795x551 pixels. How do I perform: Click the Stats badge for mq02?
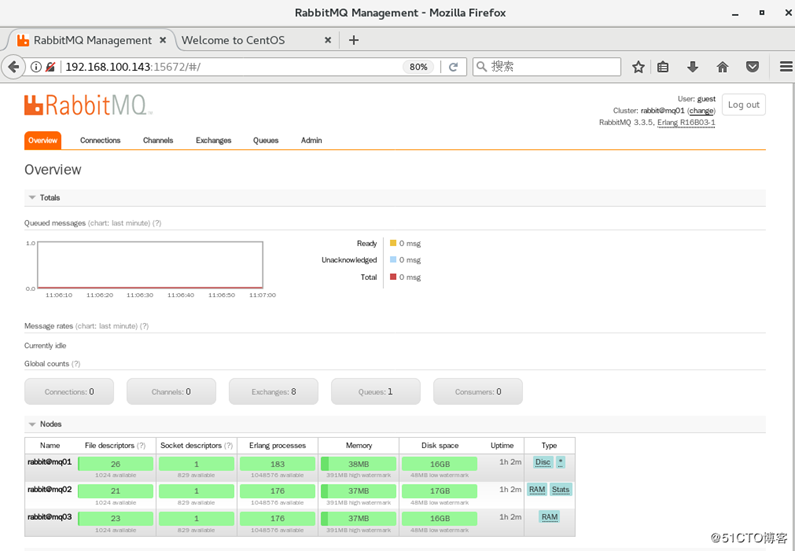pyautogui.click(x=561, y=489)
